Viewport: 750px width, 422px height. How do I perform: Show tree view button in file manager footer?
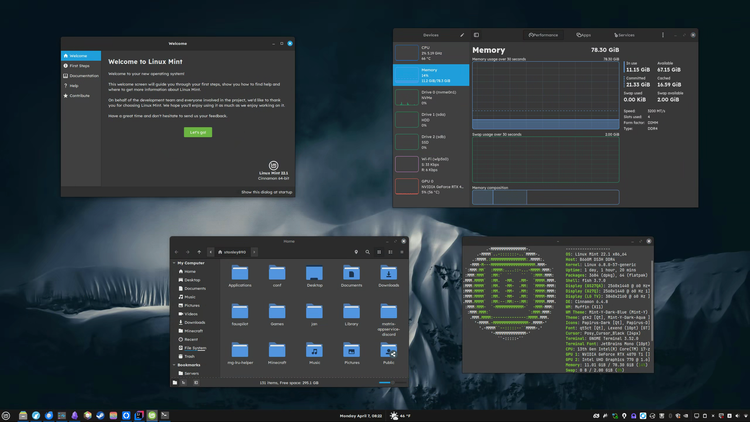pyautogui.click(x=184, y=382)
